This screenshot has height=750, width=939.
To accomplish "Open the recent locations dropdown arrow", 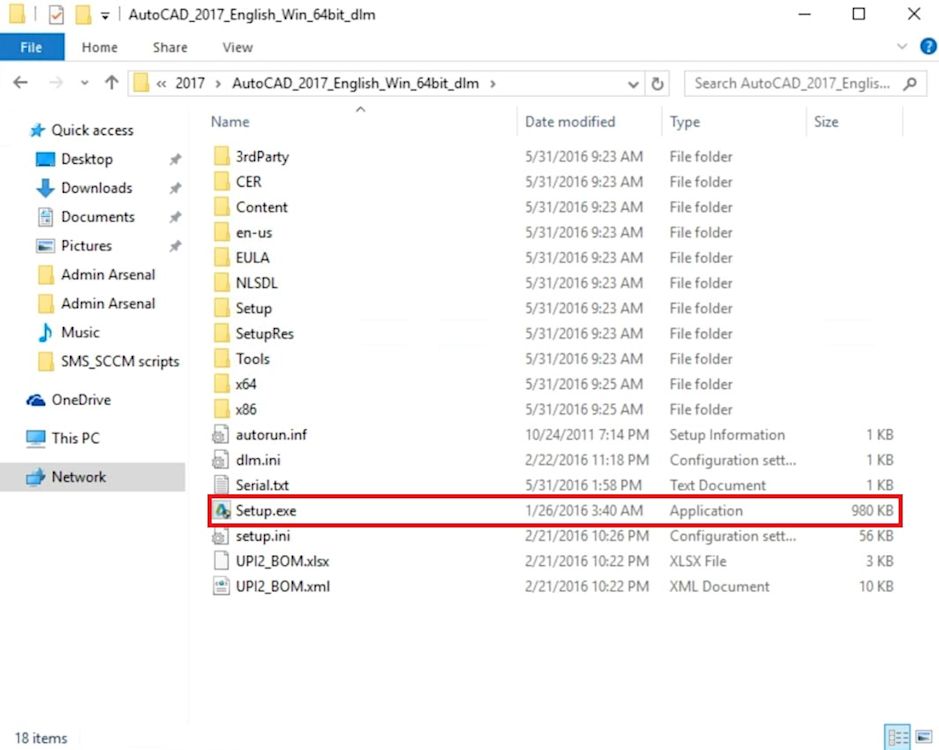I will [84, 83].
